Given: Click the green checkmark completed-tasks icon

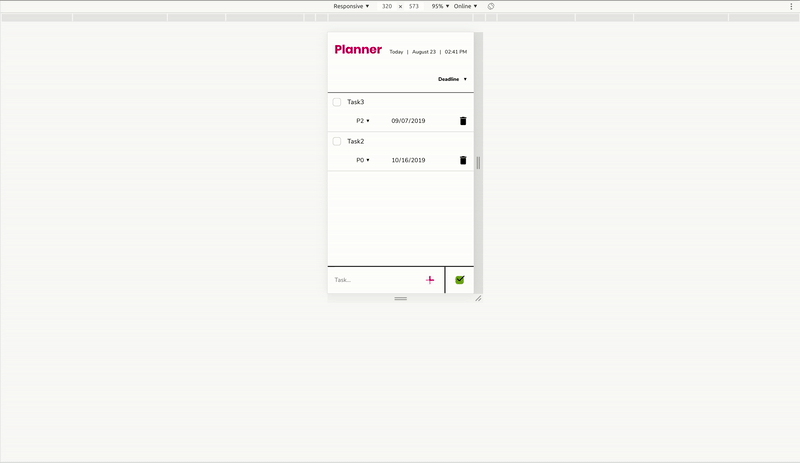Looking at the screenshot, I should 460,280.
